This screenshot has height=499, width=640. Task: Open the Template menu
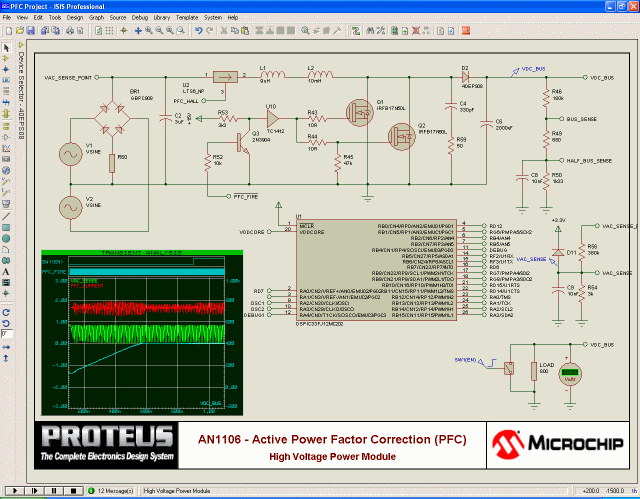(186, 18)
